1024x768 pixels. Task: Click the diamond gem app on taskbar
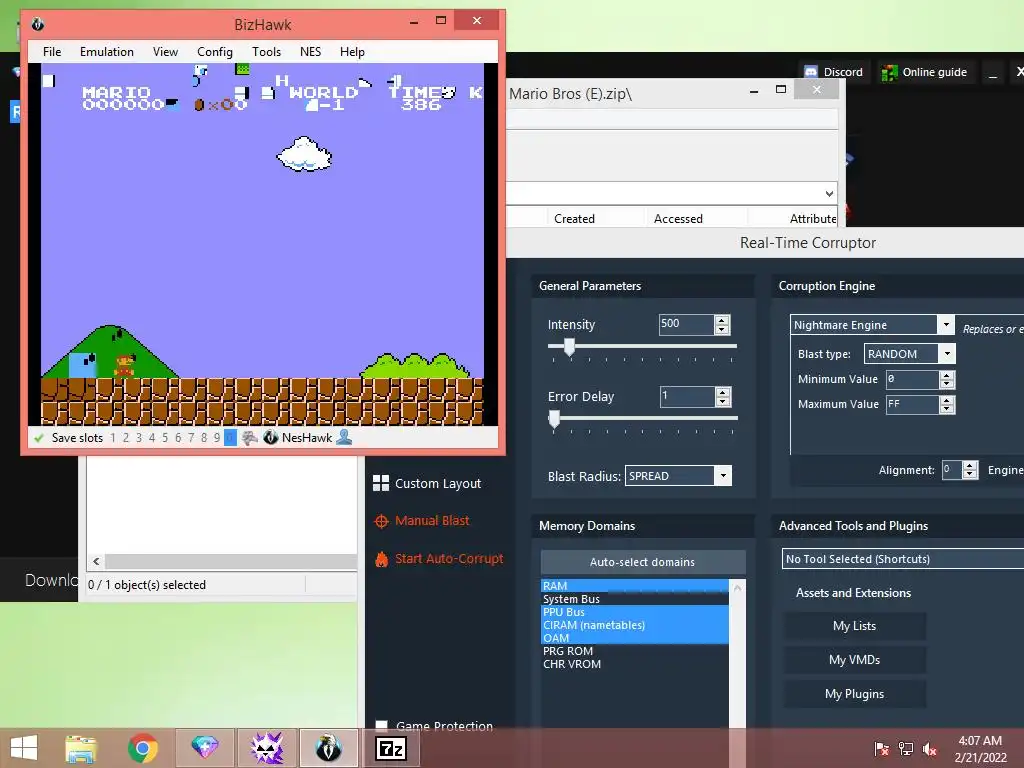click(x=204, y=748)
